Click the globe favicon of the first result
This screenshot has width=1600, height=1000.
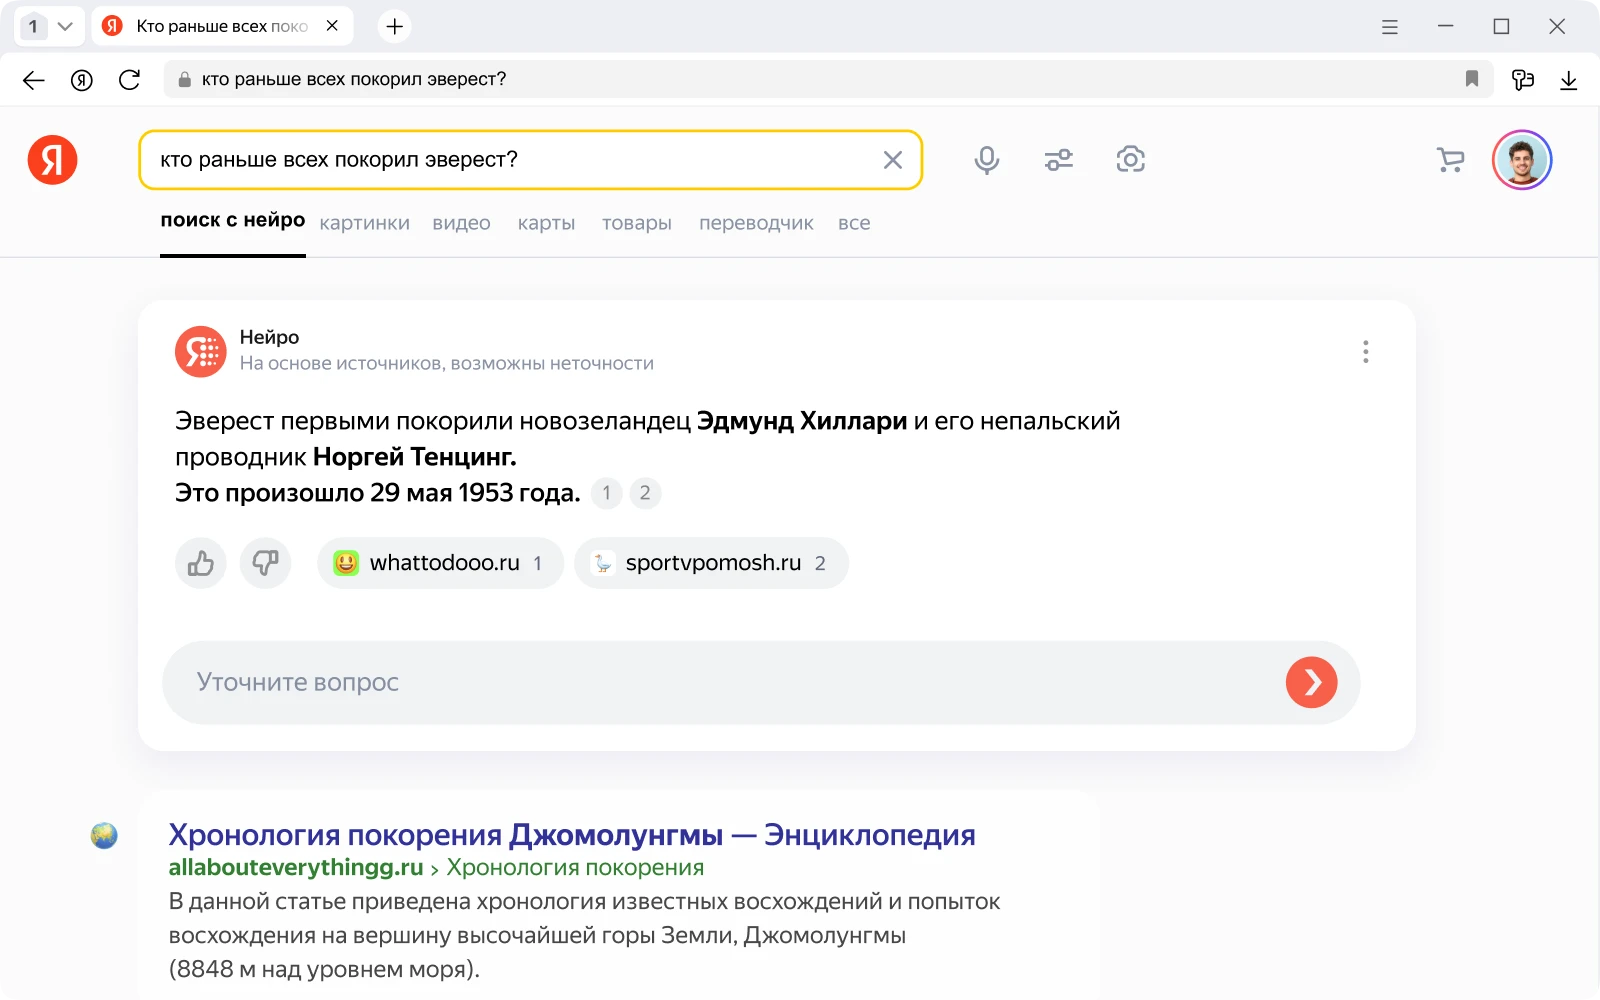click(104, 835)
